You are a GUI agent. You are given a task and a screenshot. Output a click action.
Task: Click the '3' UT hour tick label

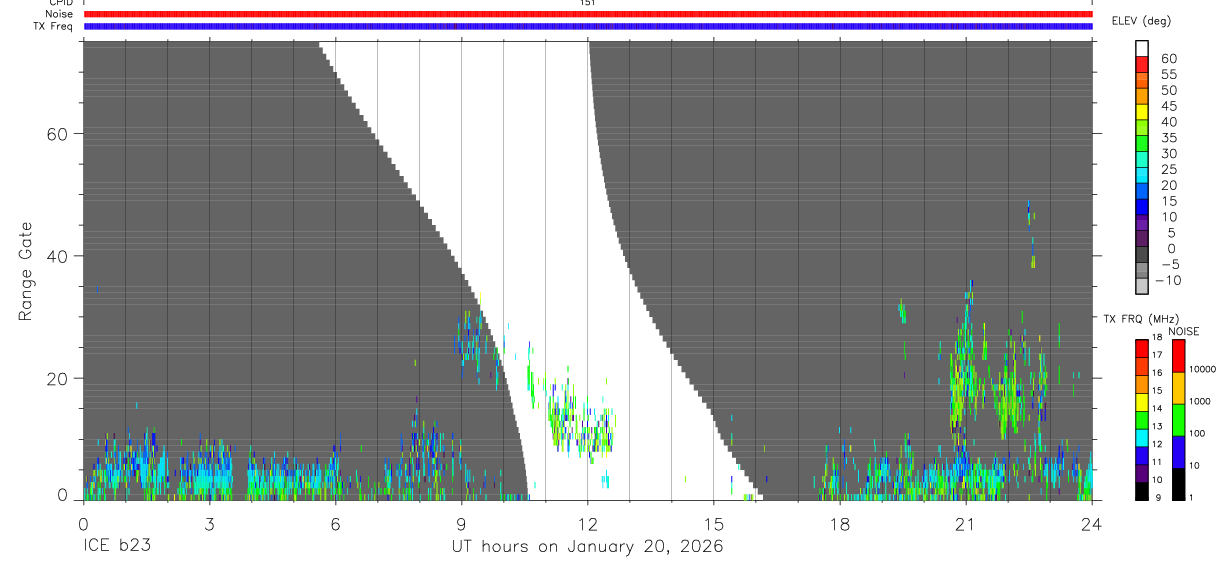click(209, 523)
